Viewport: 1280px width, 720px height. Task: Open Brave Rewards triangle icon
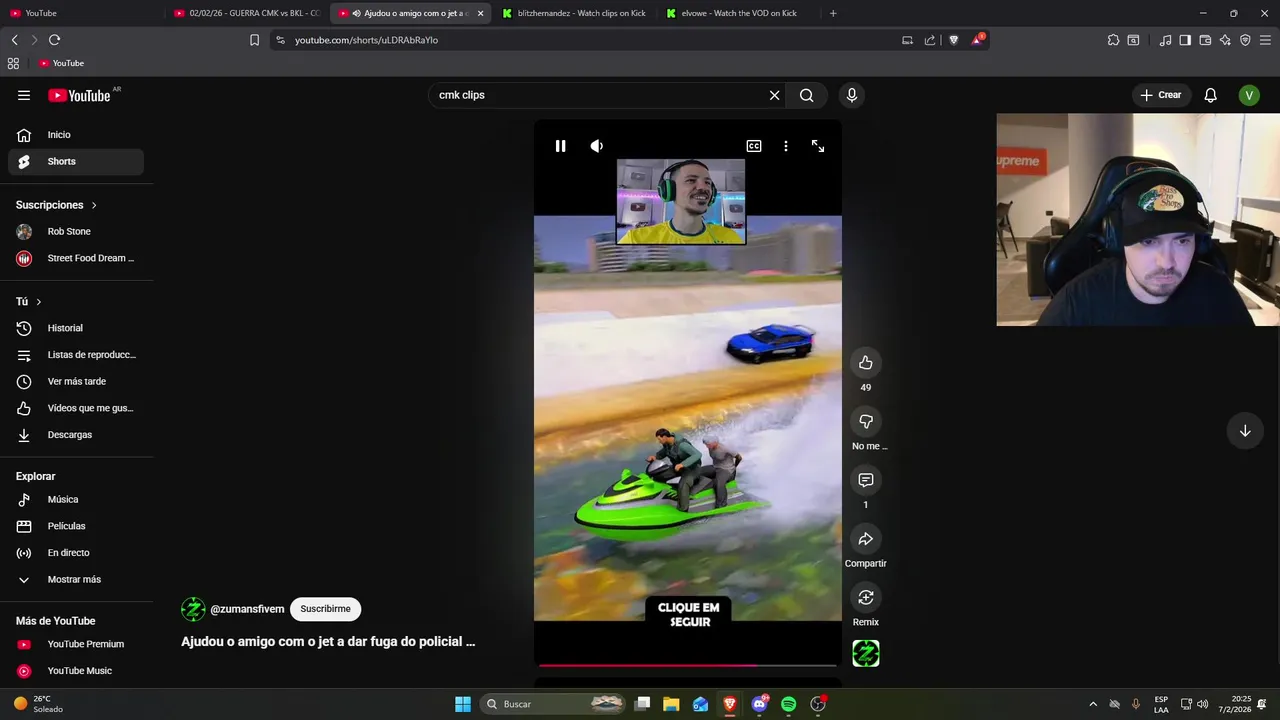[977, 40]
